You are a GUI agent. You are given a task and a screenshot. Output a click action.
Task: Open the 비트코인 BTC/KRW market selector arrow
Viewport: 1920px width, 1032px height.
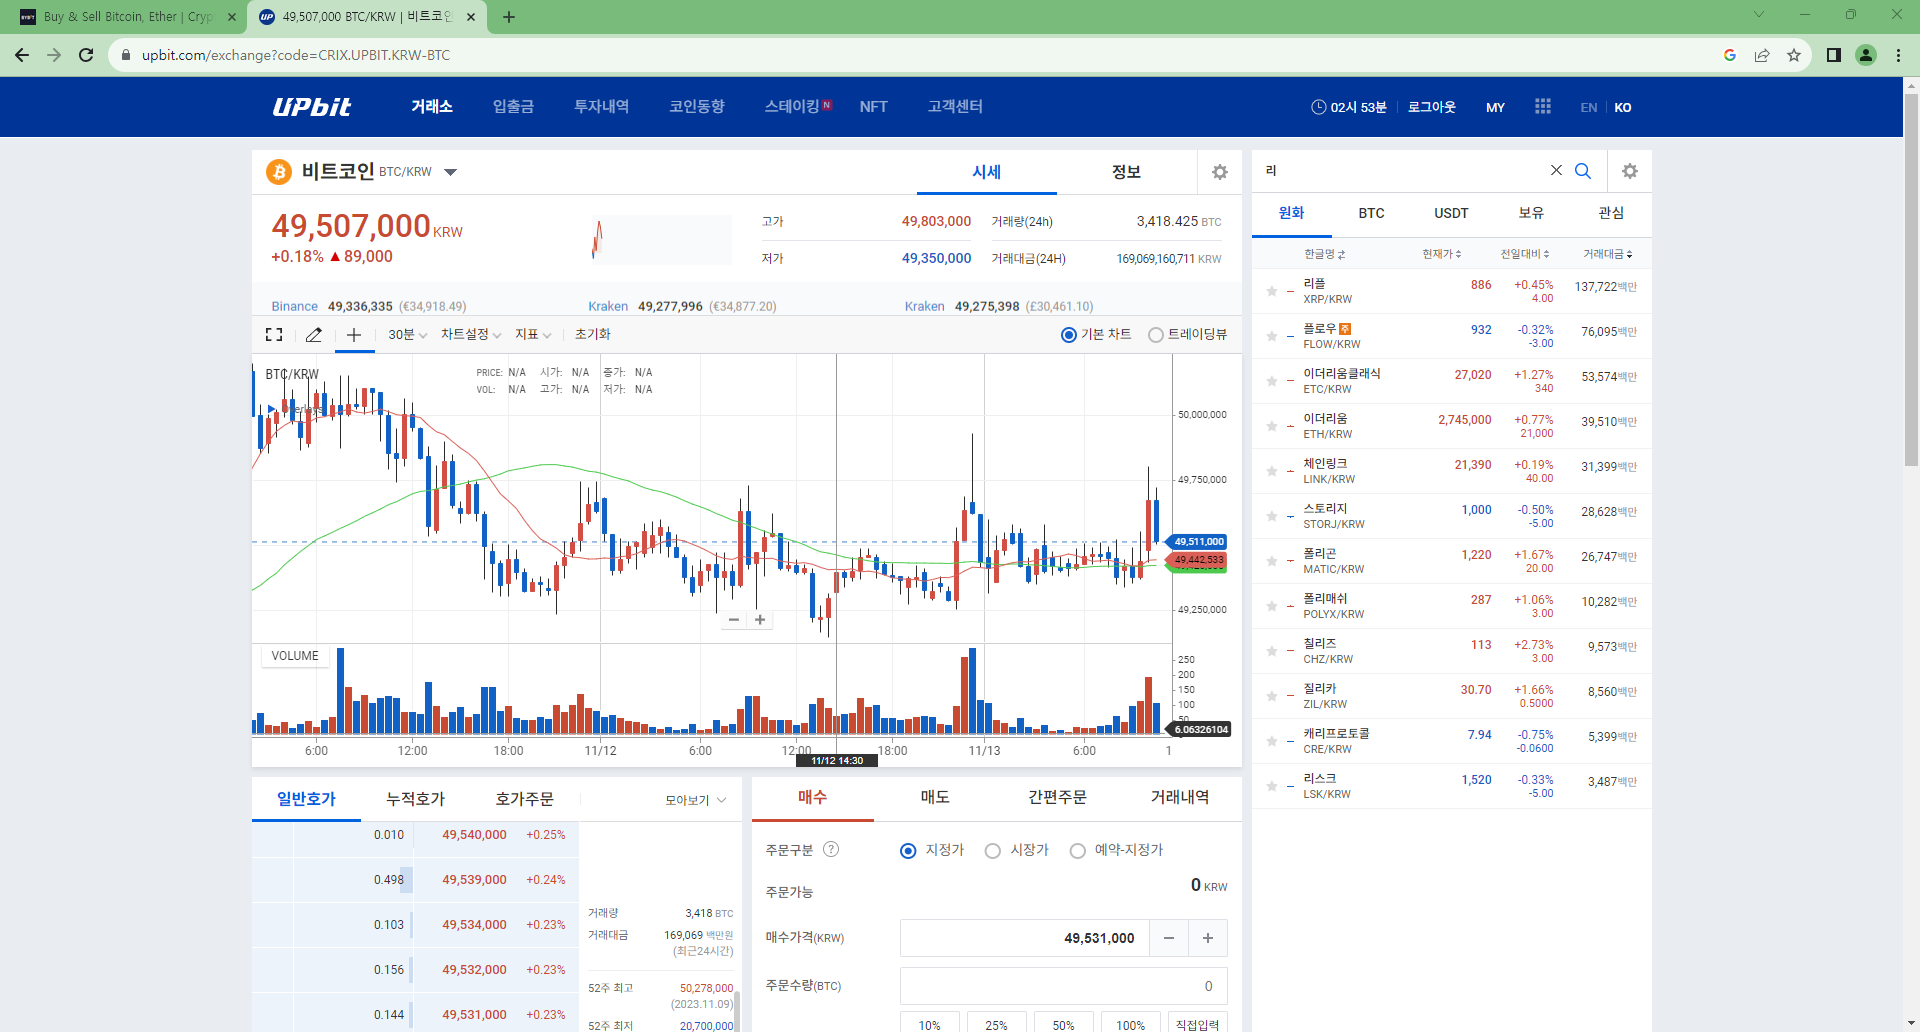coord(451,172)
